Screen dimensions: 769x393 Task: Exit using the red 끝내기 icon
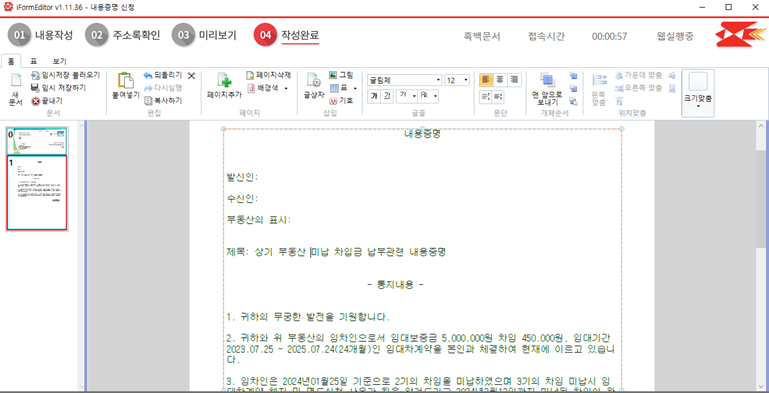tap(35, 101)
